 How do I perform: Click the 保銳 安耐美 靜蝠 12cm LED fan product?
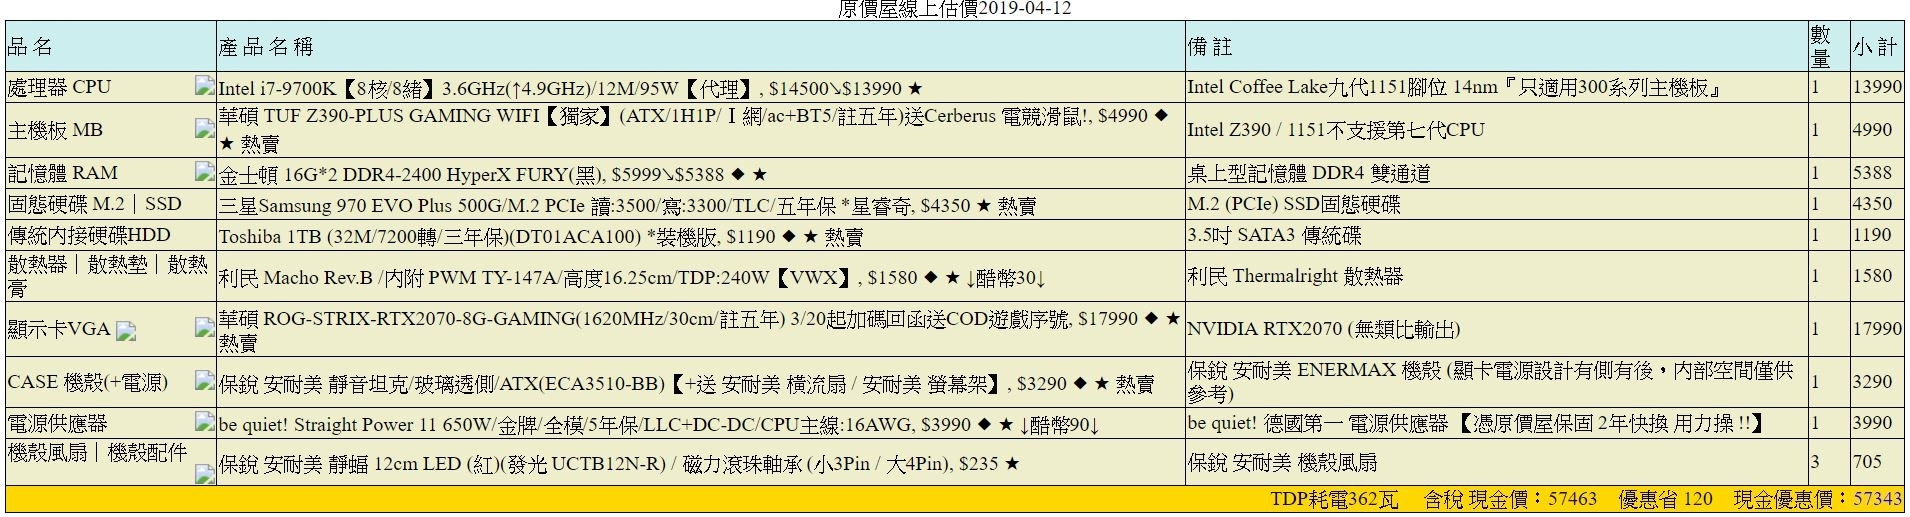[x=619, y=463]
